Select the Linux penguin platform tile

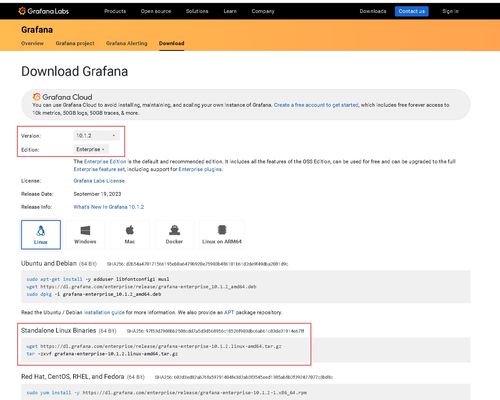pyautogui.click(x=41, y=235)
